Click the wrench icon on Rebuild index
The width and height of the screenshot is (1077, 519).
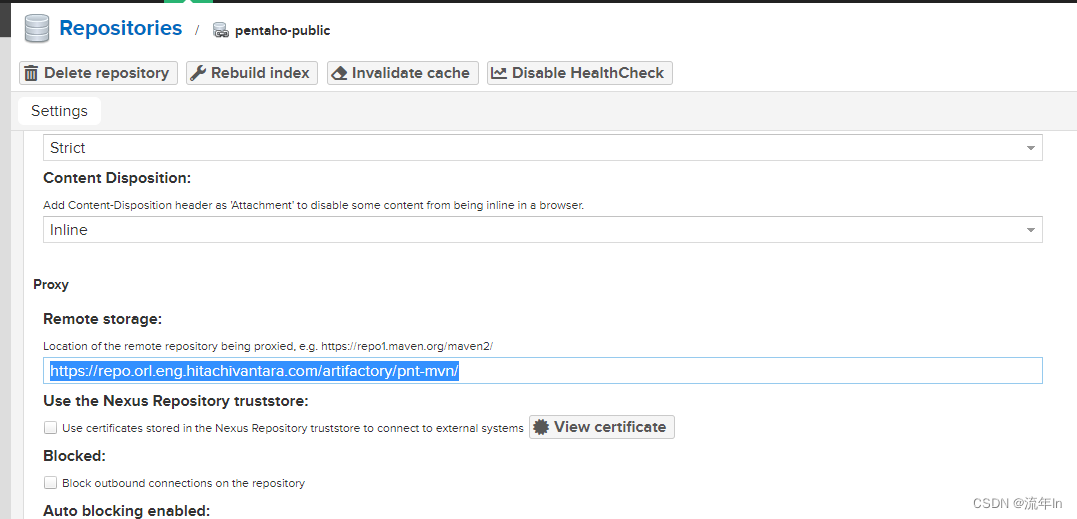coord(198,73)
